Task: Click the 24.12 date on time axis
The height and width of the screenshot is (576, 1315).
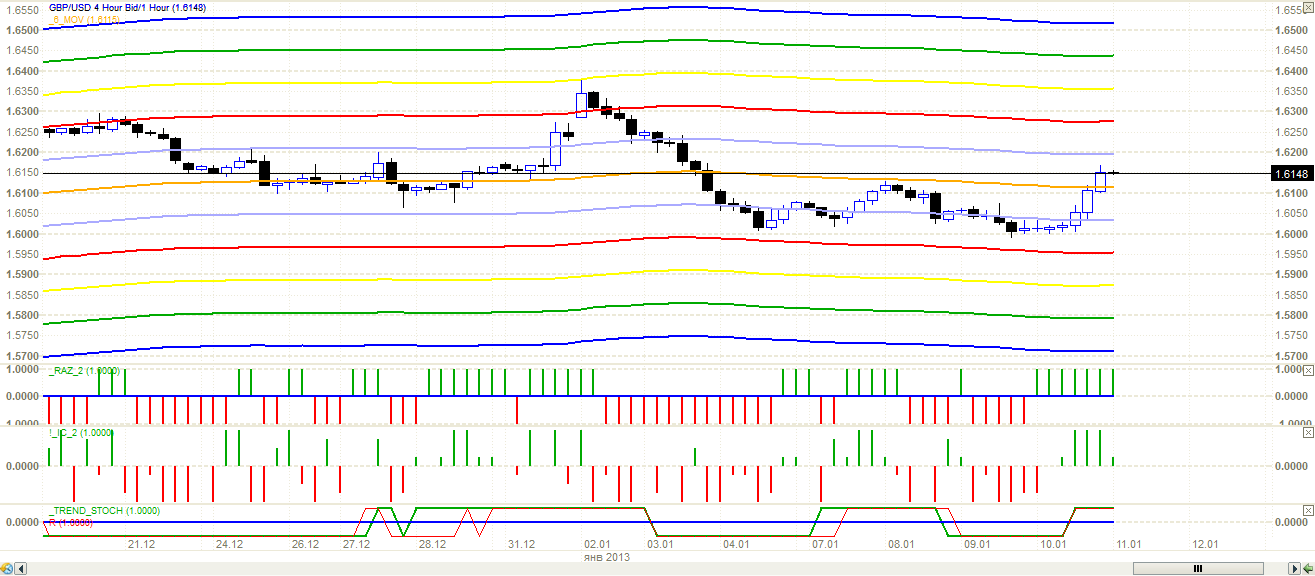Action: [229, 545]
